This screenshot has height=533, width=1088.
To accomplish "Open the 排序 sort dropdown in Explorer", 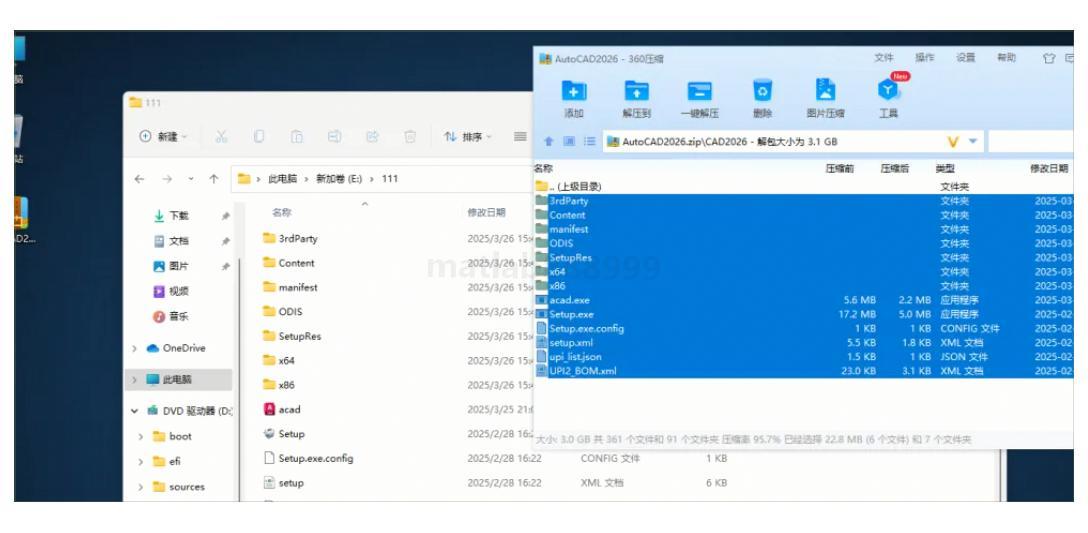I will pyautogui.click(x=468, y=137).
